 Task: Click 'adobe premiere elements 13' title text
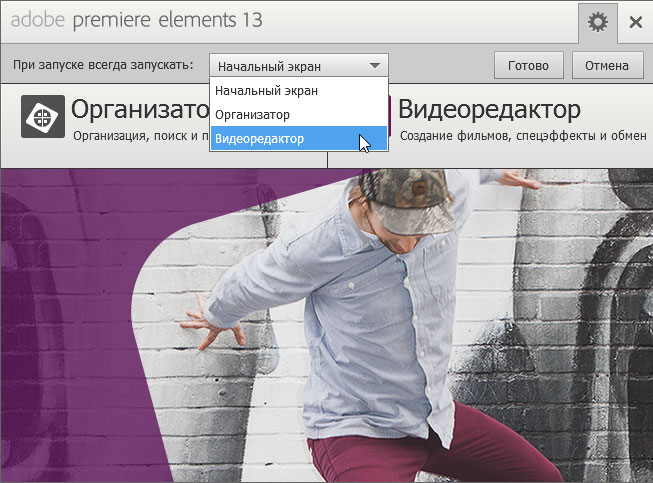137,20
